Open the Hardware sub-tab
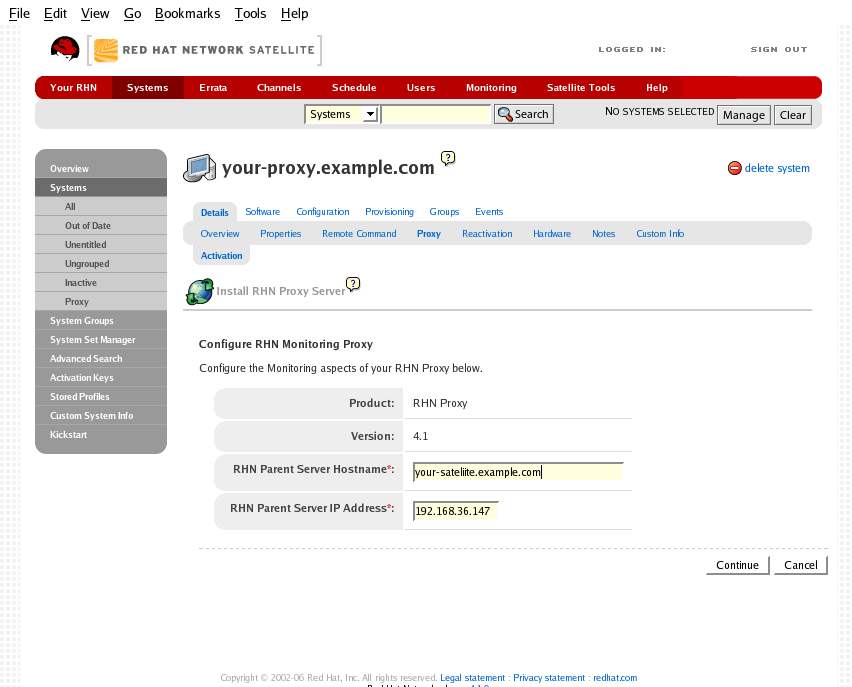 552,234
